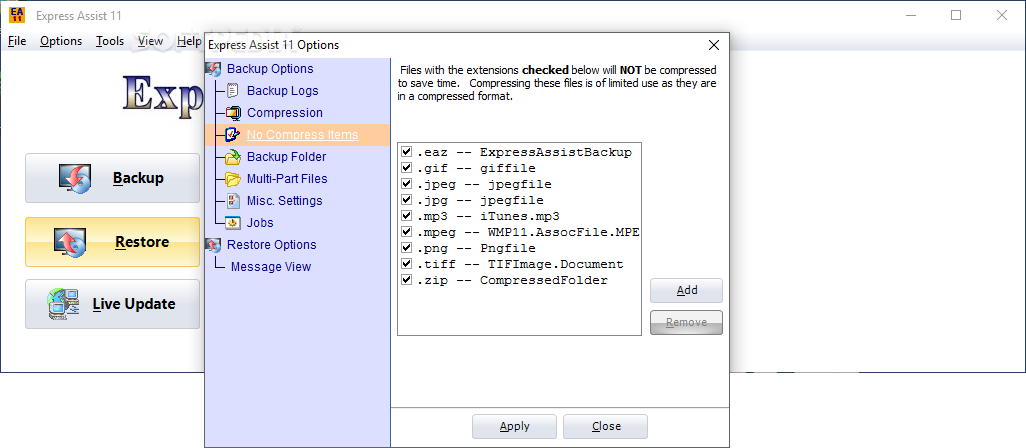
Task: Uncheck the .eaz ExpressAssistBackup checkbox
Action: 406,152
